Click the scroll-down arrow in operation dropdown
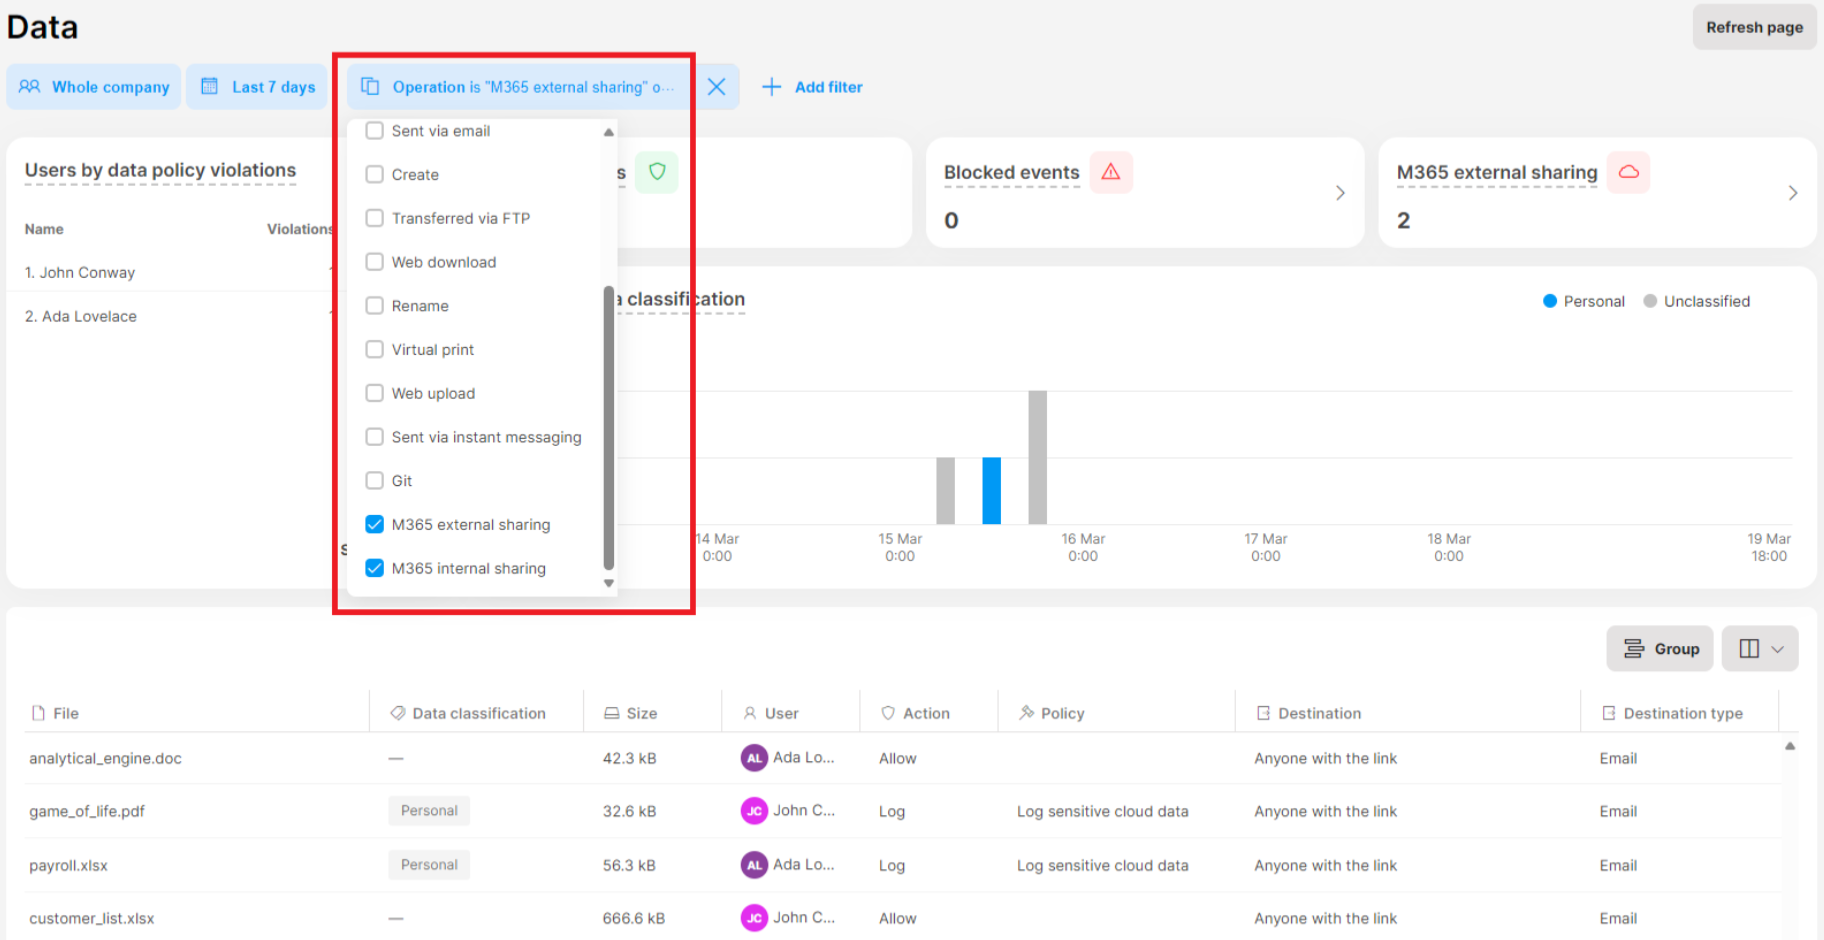The width and height of the screenshot is (1824, 940). [608, 583]
